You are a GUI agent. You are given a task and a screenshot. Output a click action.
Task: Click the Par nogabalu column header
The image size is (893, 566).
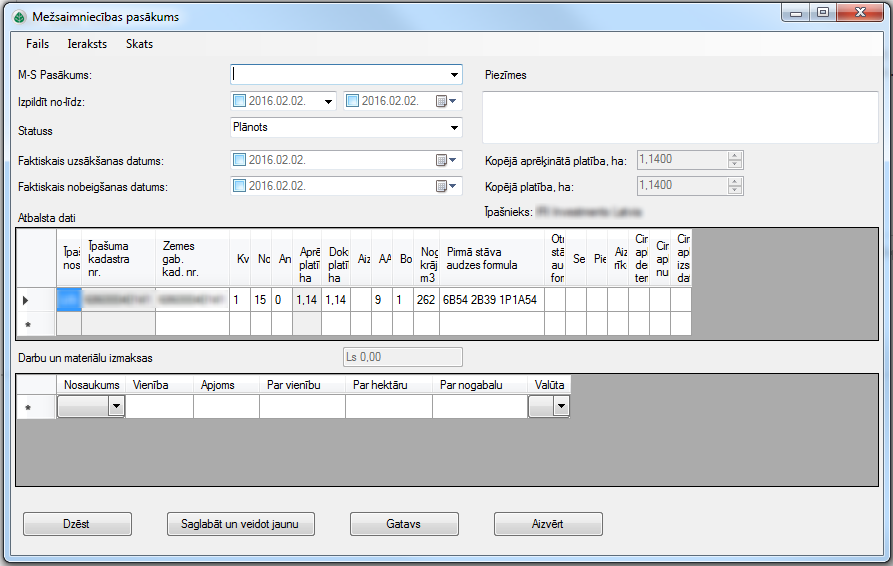click(x=480, y=385)
